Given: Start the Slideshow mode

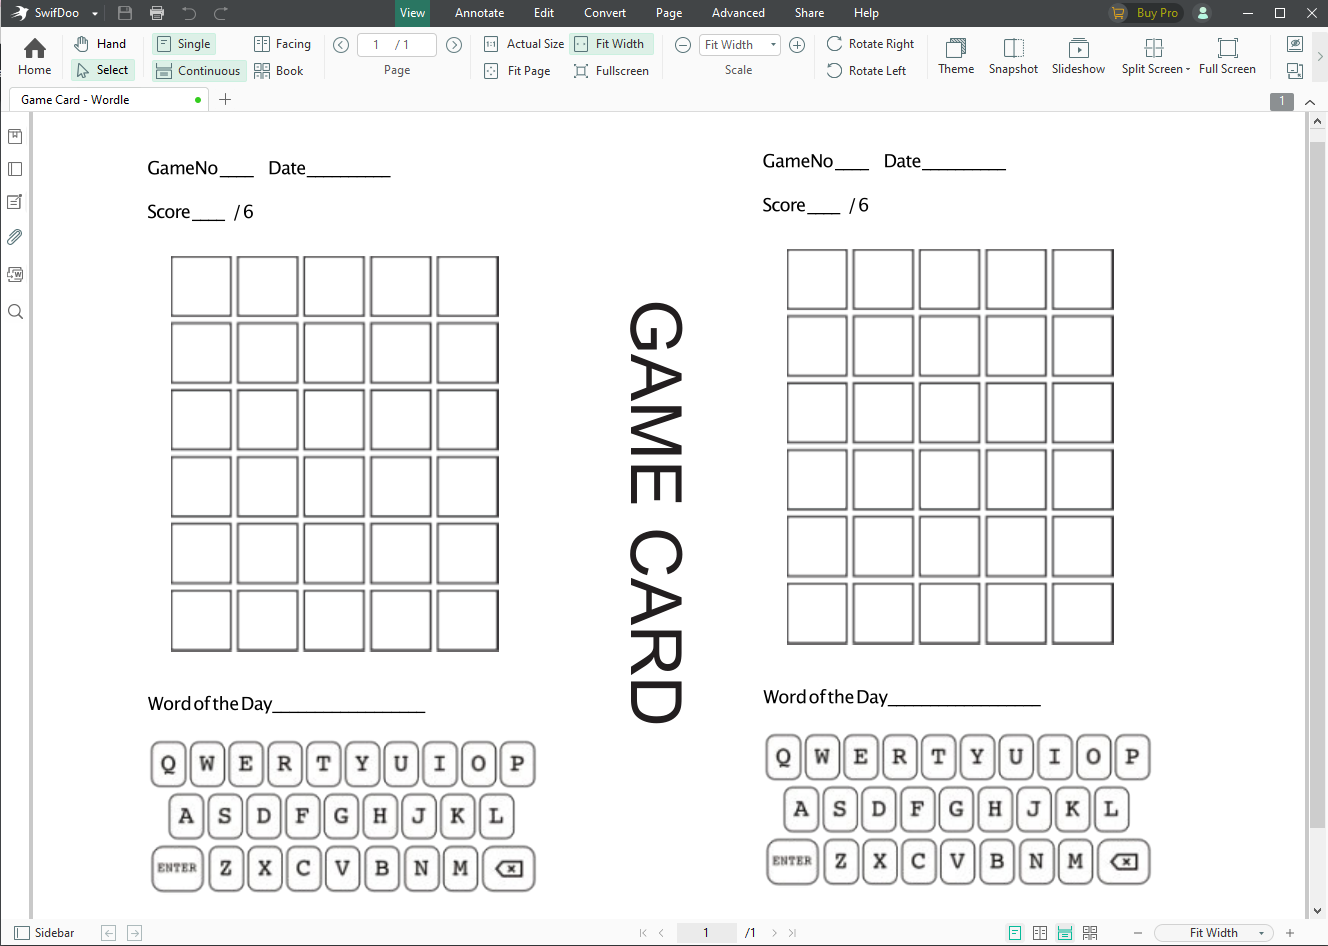Looking at the screenshot, I should click(1078, 56).
